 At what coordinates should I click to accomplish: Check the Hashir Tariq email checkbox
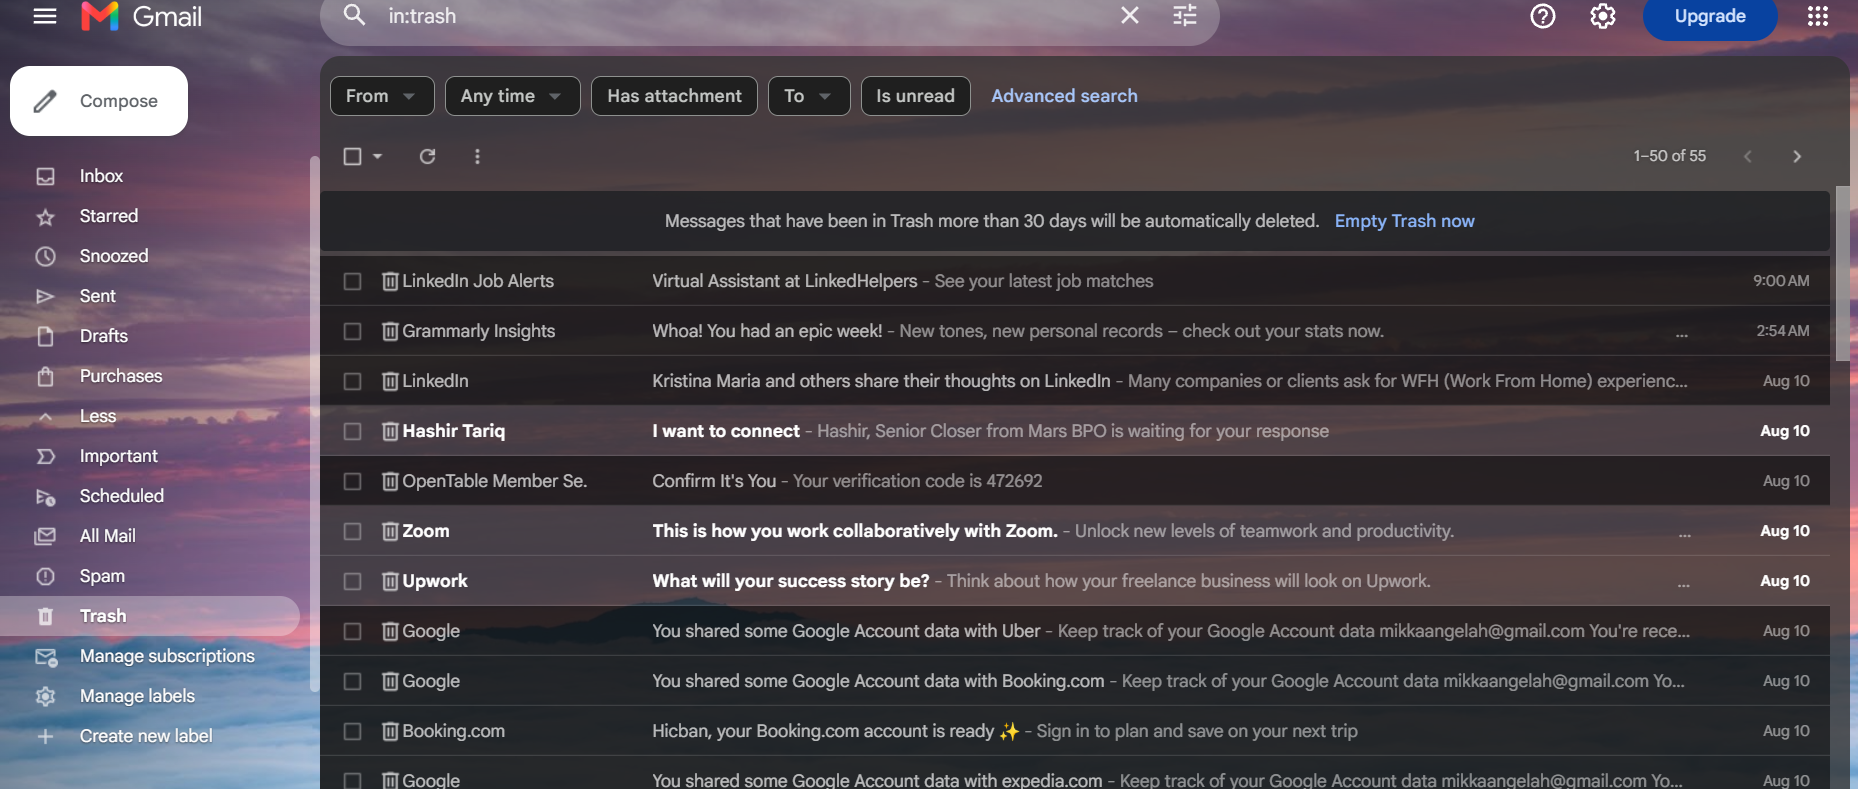(352, 431)
